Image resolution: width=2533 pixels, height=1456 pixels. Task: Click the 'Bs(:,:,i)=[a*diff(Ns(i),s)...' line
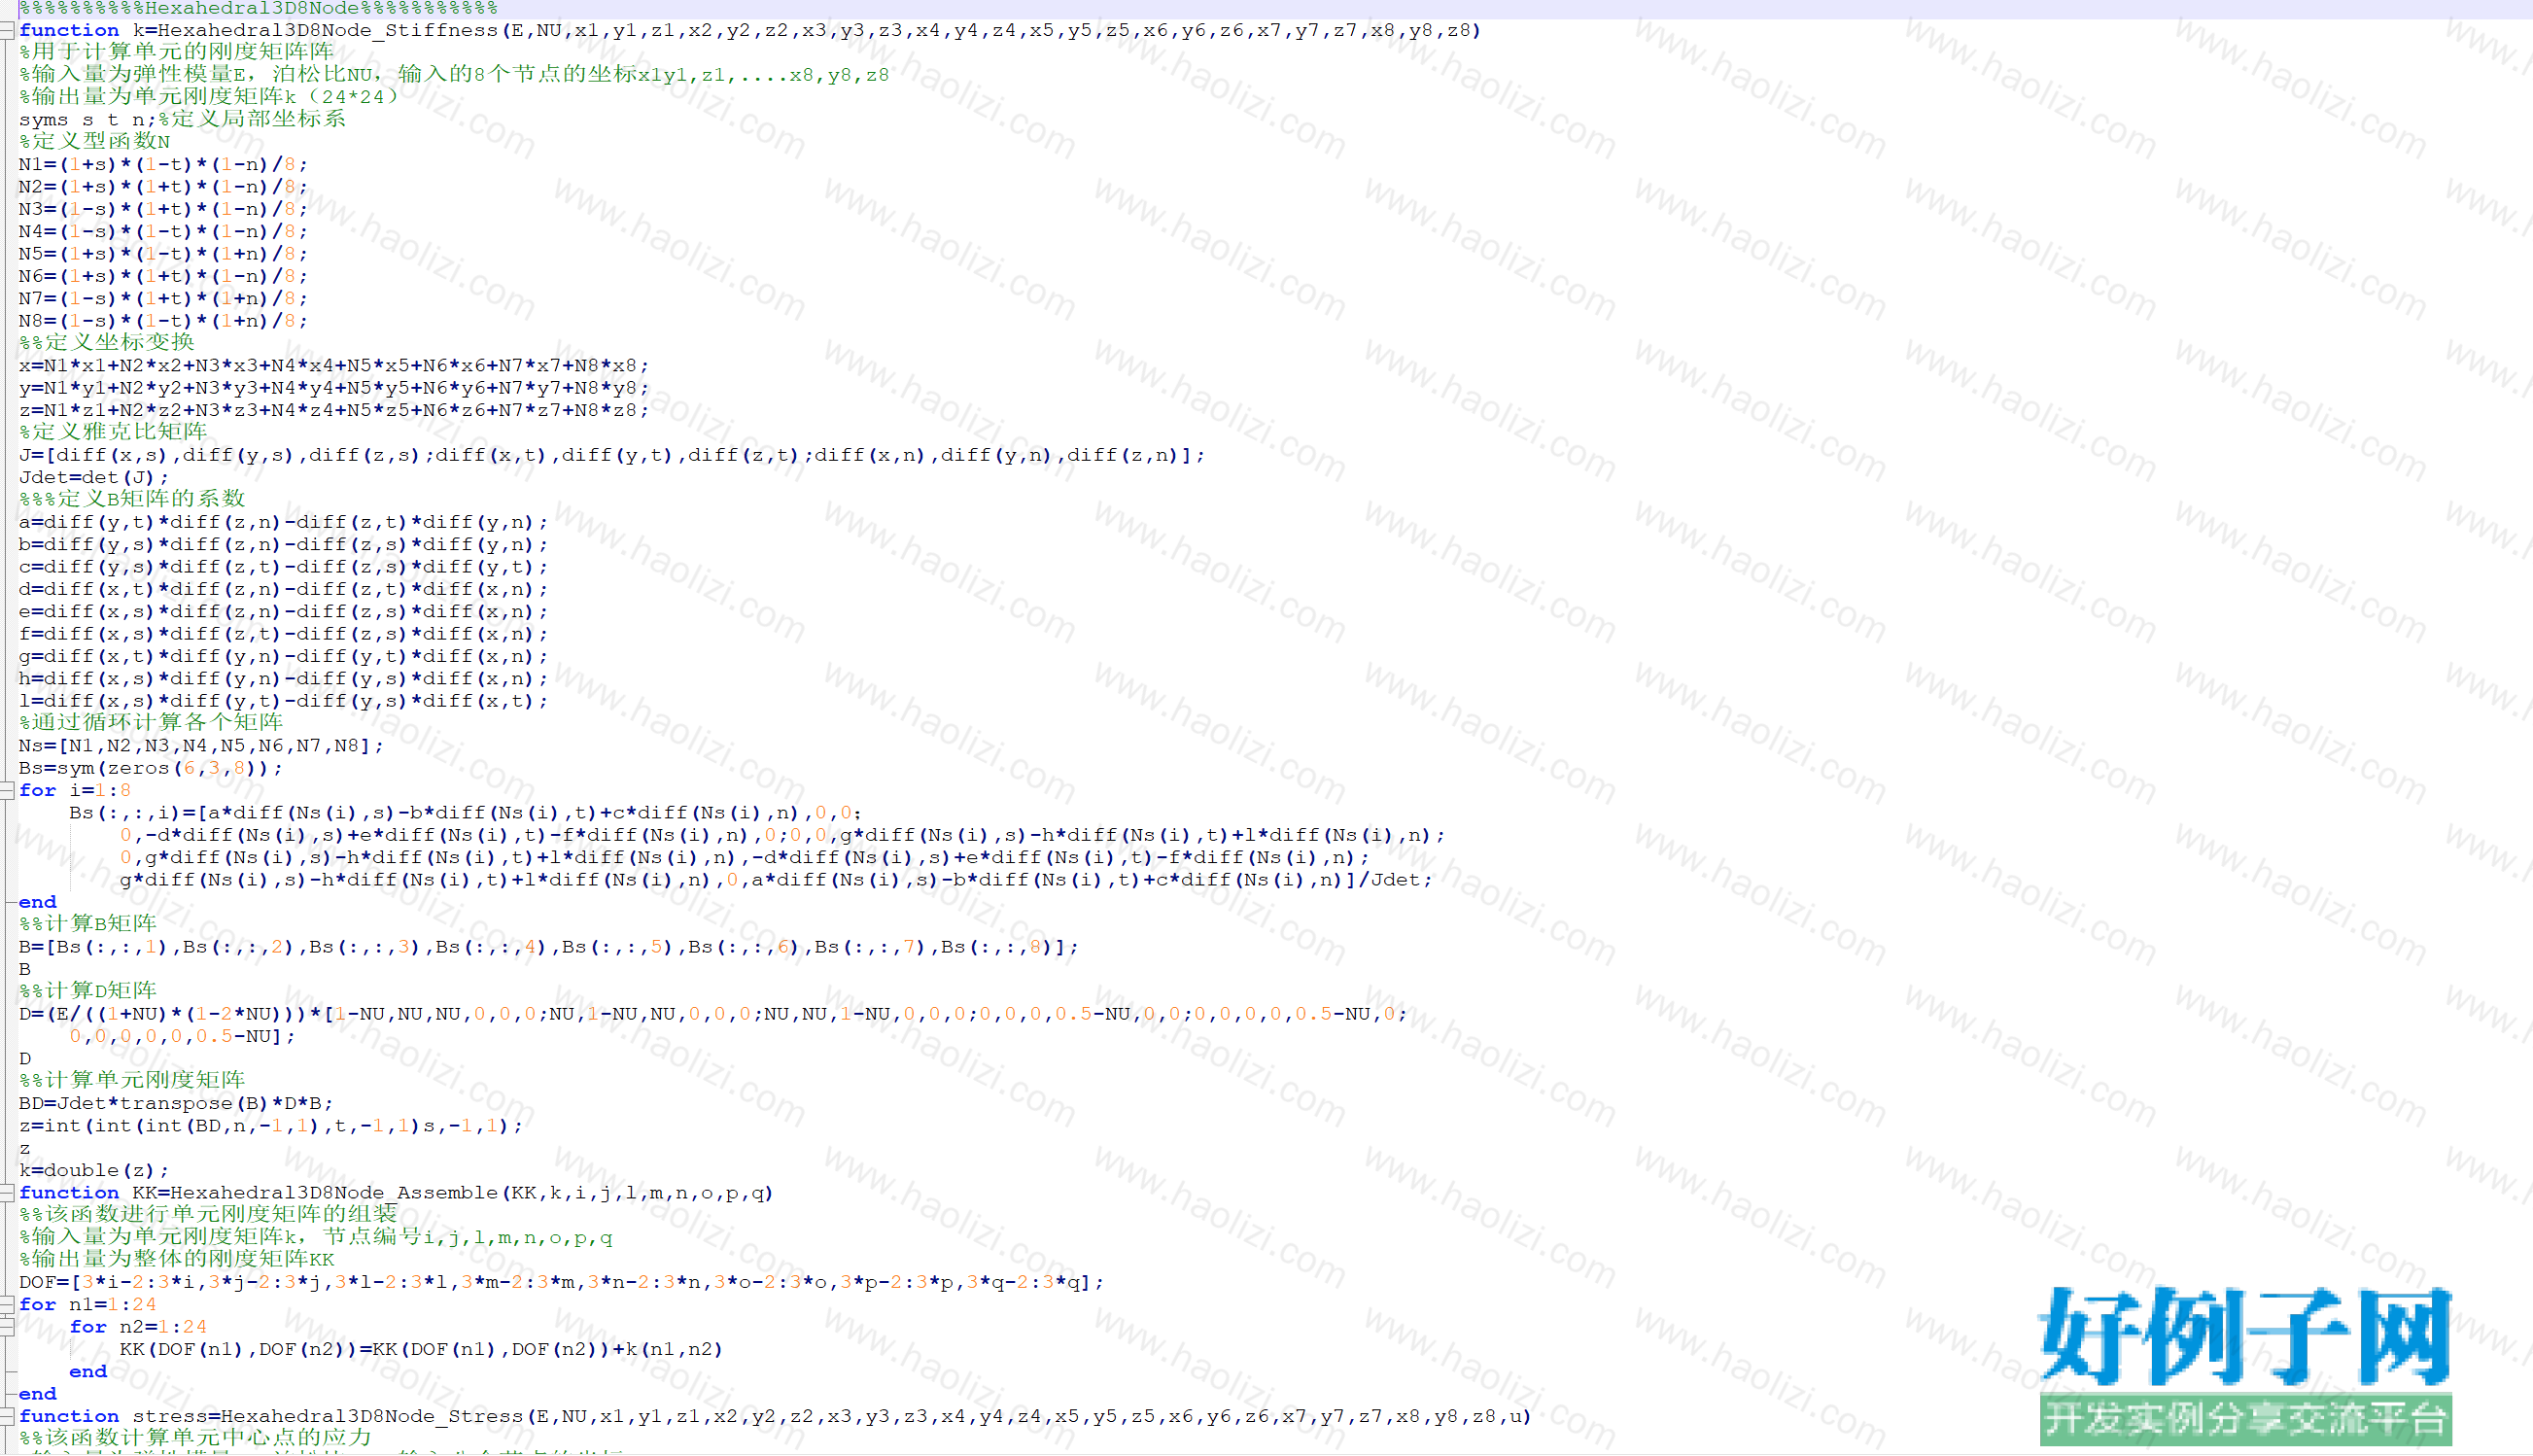(465, 813)
